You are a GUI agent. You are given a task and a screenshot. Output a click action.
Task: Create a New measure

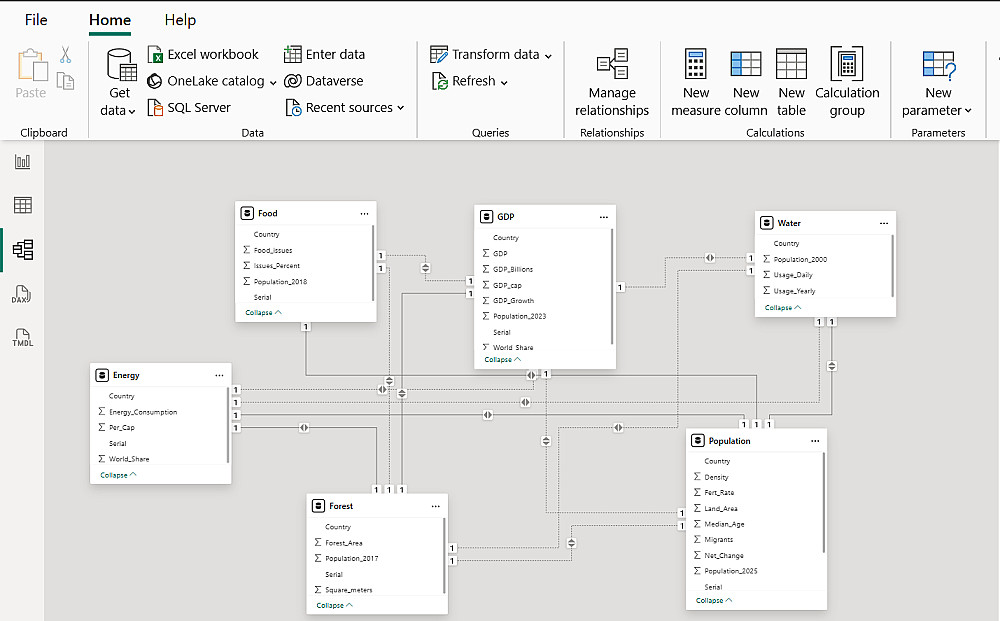tap(696, 82)
